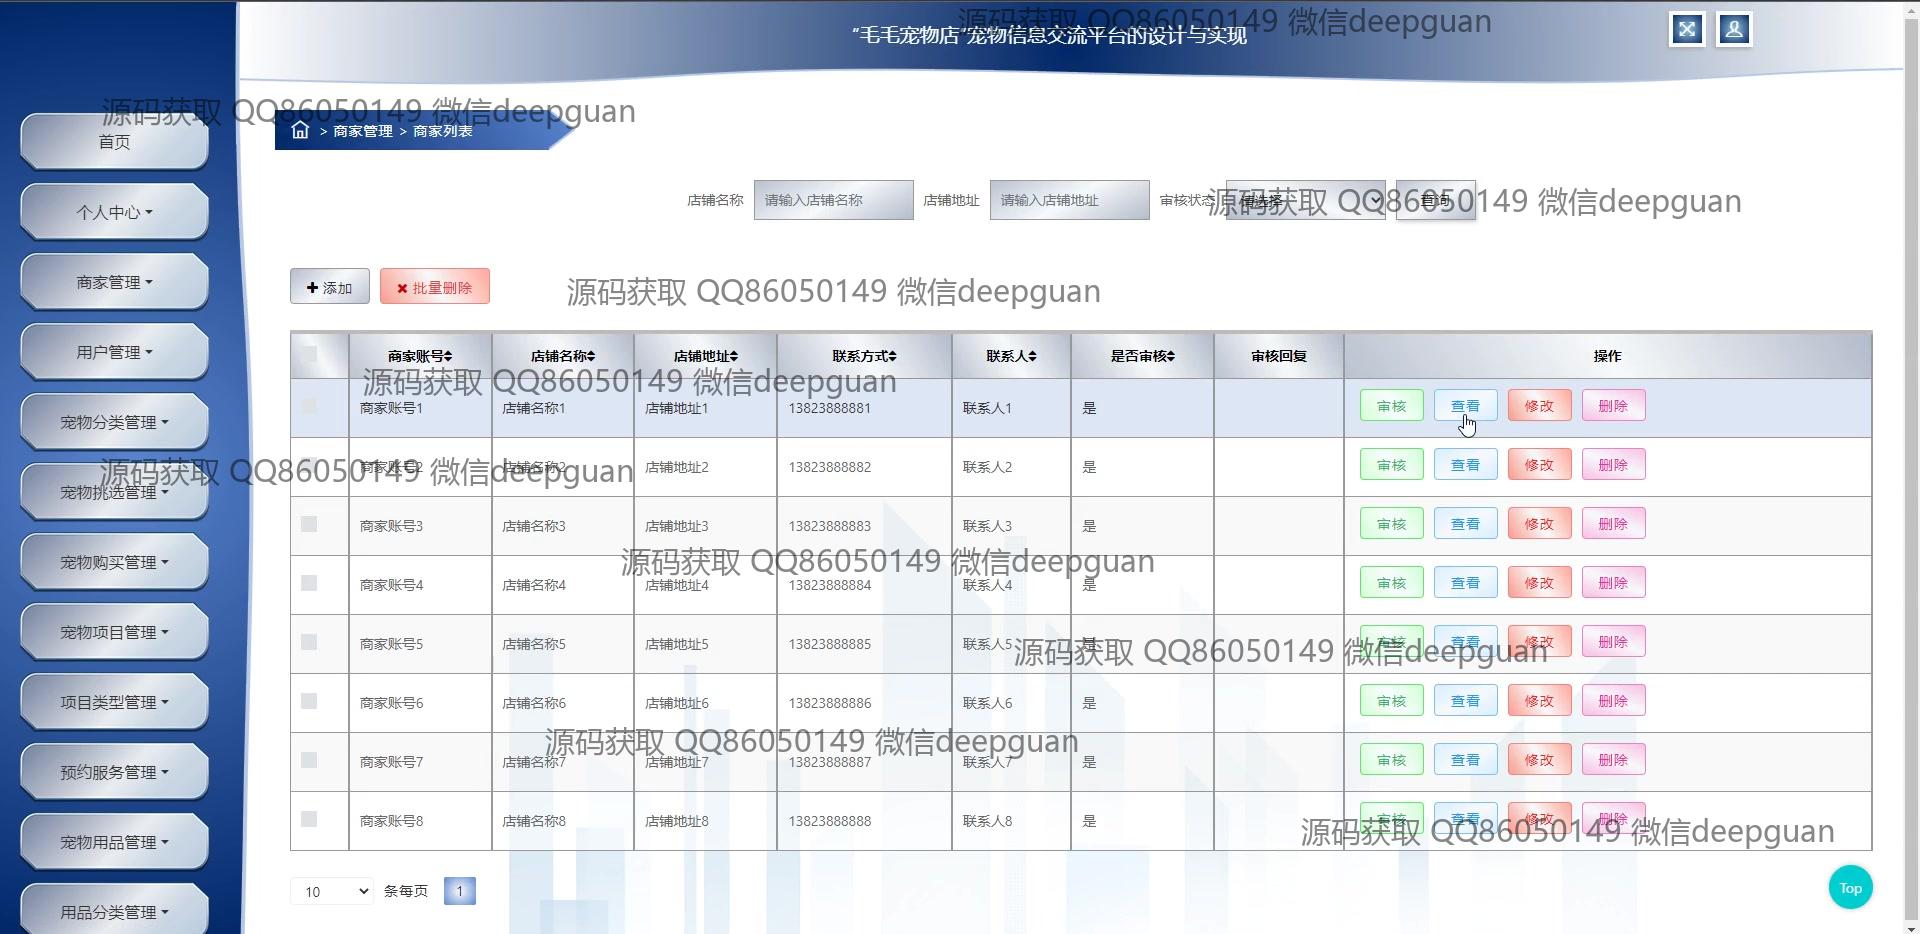Click 修改 for 商家账号1
The height and width of the screenshot is (934, 1920).
tap(1540, 406)
